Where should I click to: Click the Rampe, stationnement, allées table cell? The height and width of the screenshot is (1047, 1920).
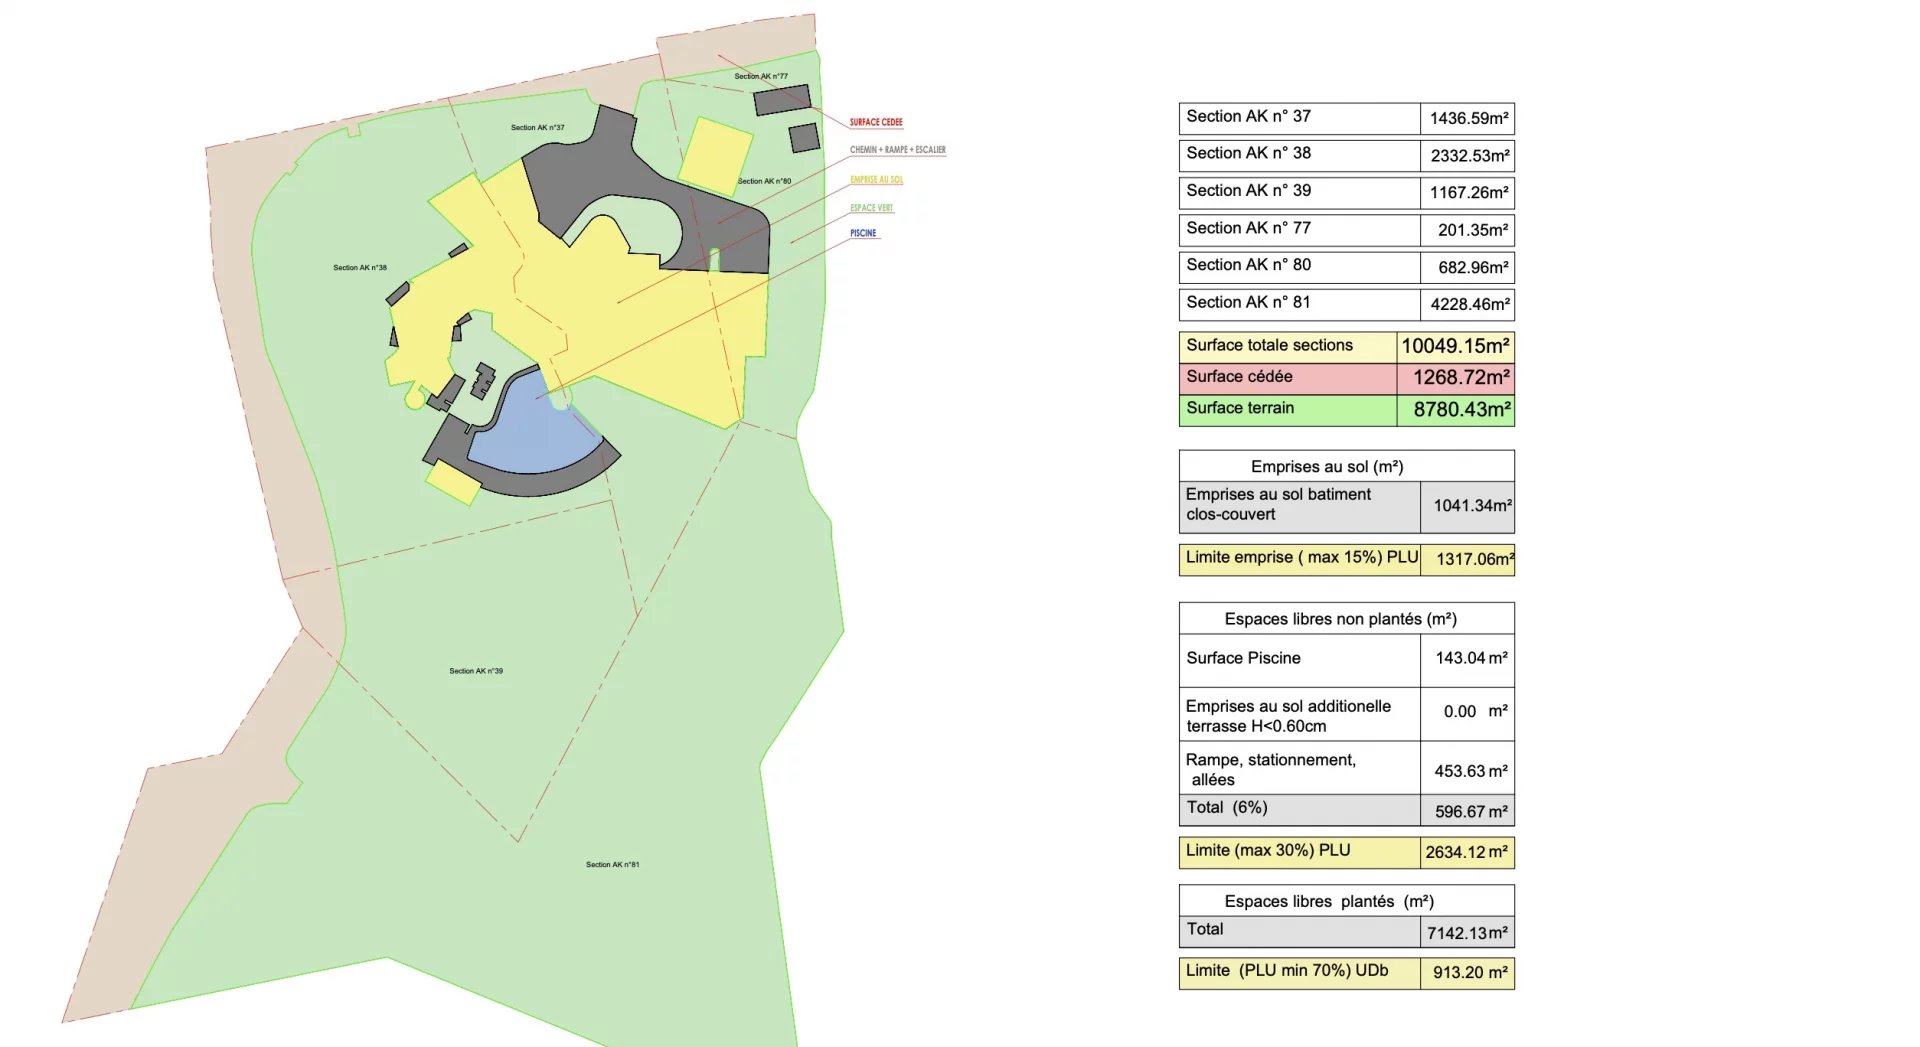click(x=1298, y=769)
